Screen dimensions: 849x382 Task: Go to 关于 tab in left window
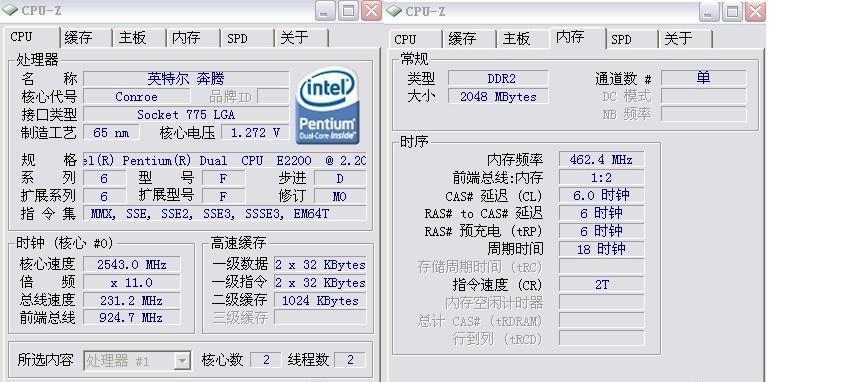click(301, 38)
